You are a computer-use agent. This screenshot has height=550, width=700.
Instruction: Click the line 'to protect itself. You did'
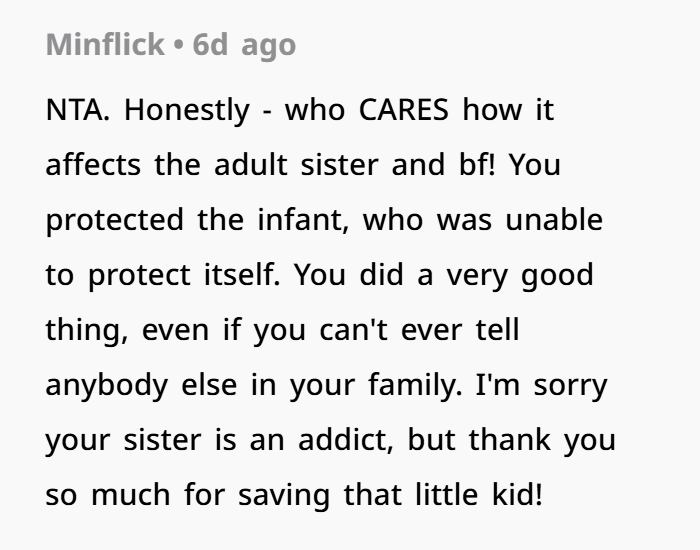coord(300,275)
